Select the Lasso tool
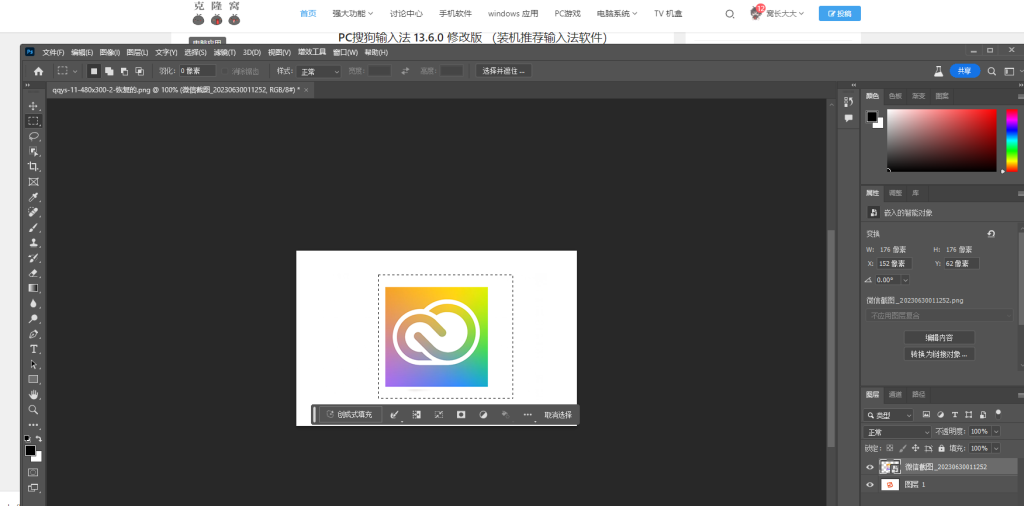 click(x=33, y=136)
